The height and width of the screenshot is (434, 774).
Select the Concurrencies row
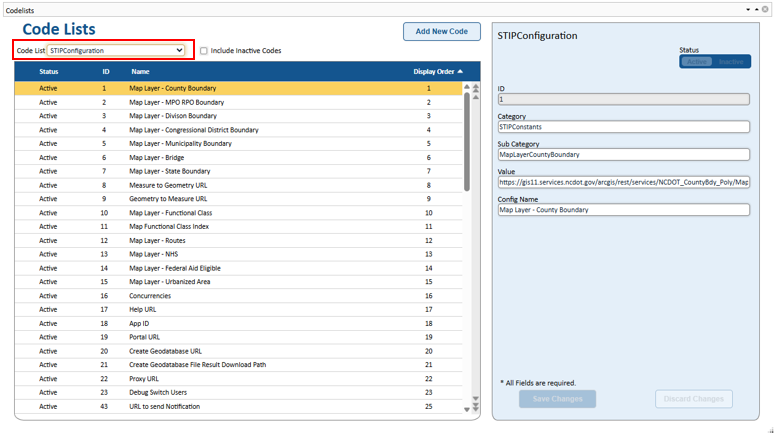(238, 296)
